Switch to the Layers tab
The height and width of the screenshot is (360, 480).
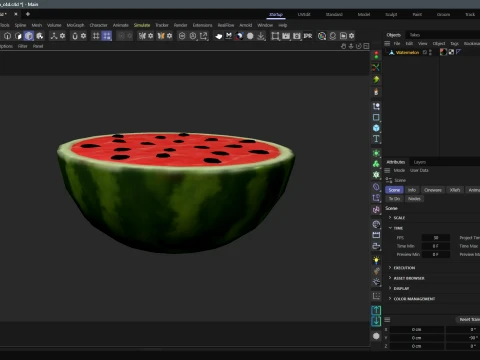coord(420,162)
